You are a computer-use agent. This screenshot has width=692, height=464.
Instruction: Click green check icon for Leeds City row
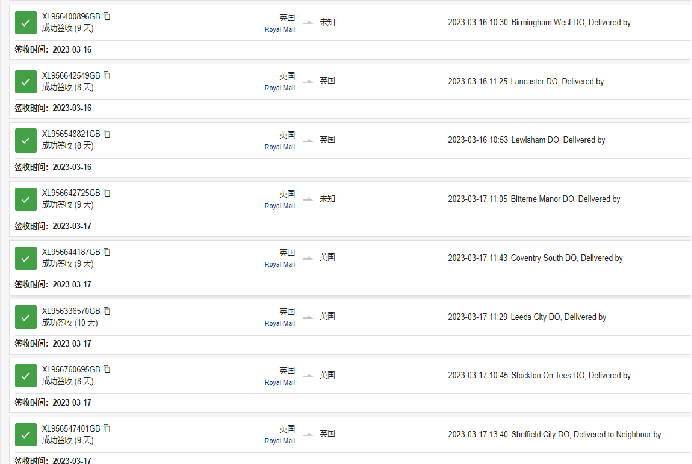pyautogui.click(x=26, y=317)
